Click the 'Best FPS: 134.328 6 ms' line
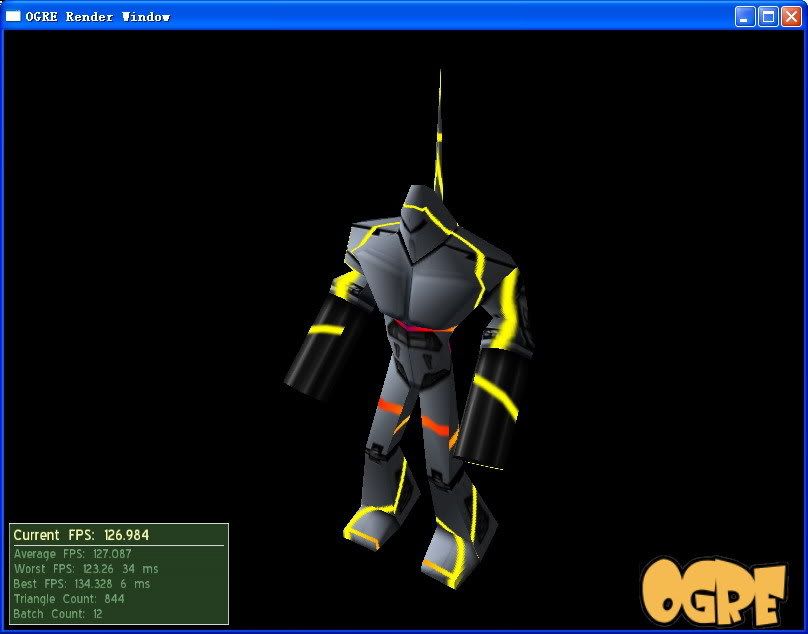Screen dimensions: 808x634 (82, 584)
